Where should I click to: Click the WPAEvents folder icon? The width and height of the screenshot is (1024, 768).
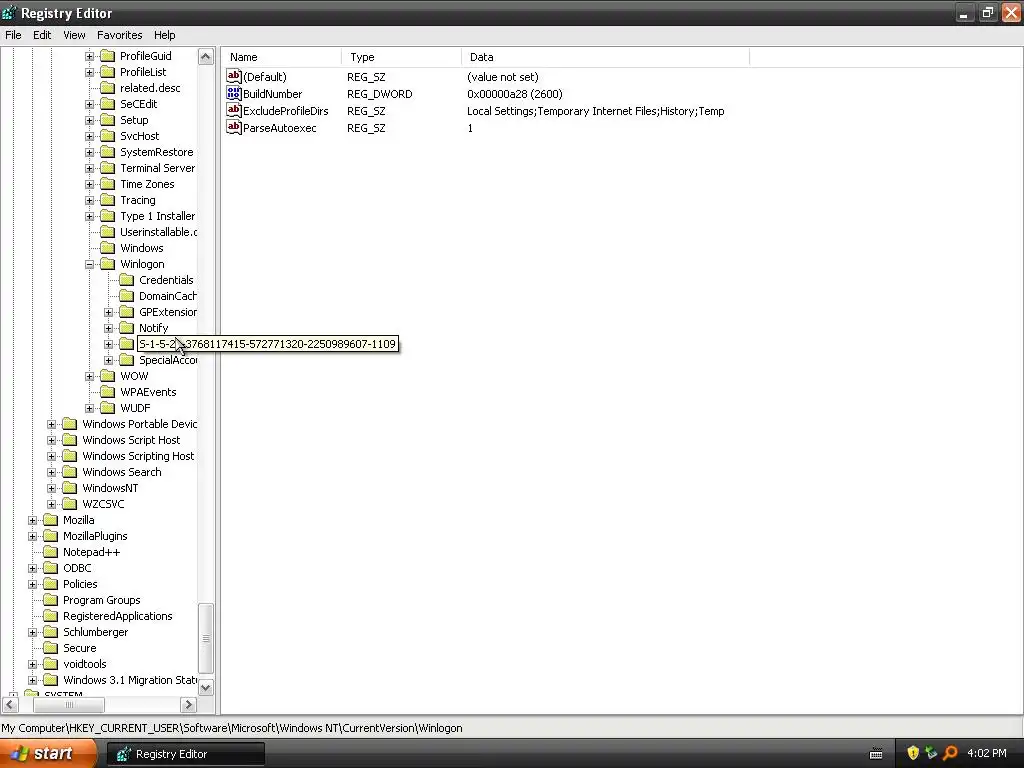click(x=108, y=392)
